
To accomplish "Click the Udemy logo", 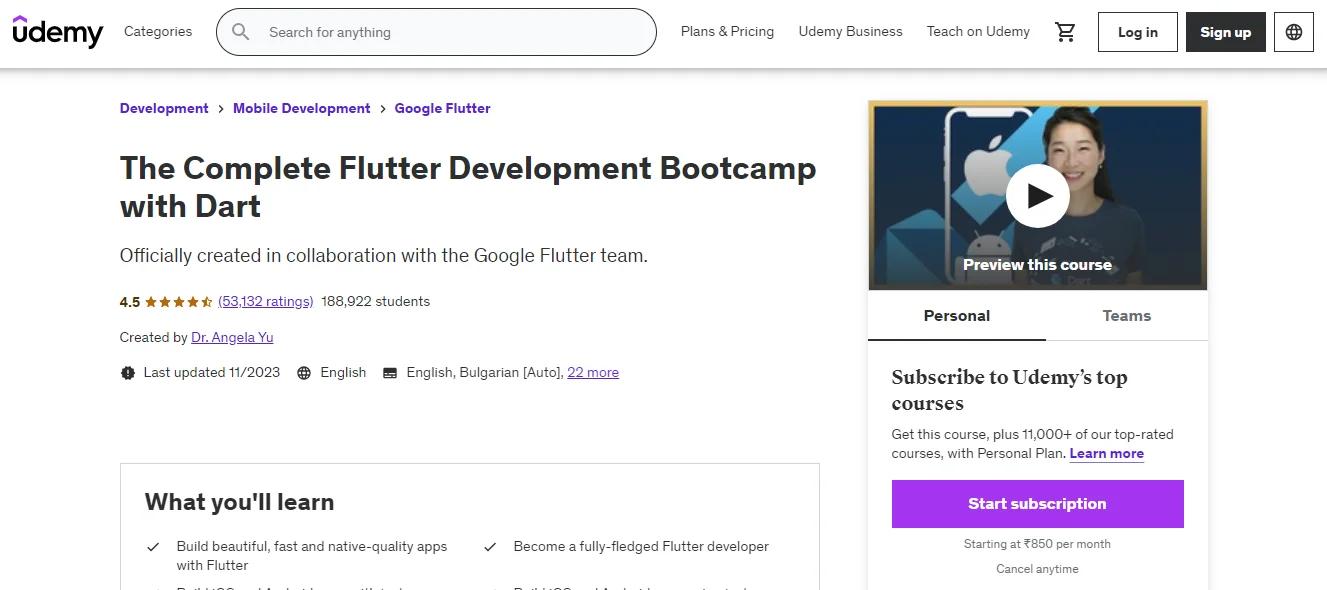I will tap(57, 31).
